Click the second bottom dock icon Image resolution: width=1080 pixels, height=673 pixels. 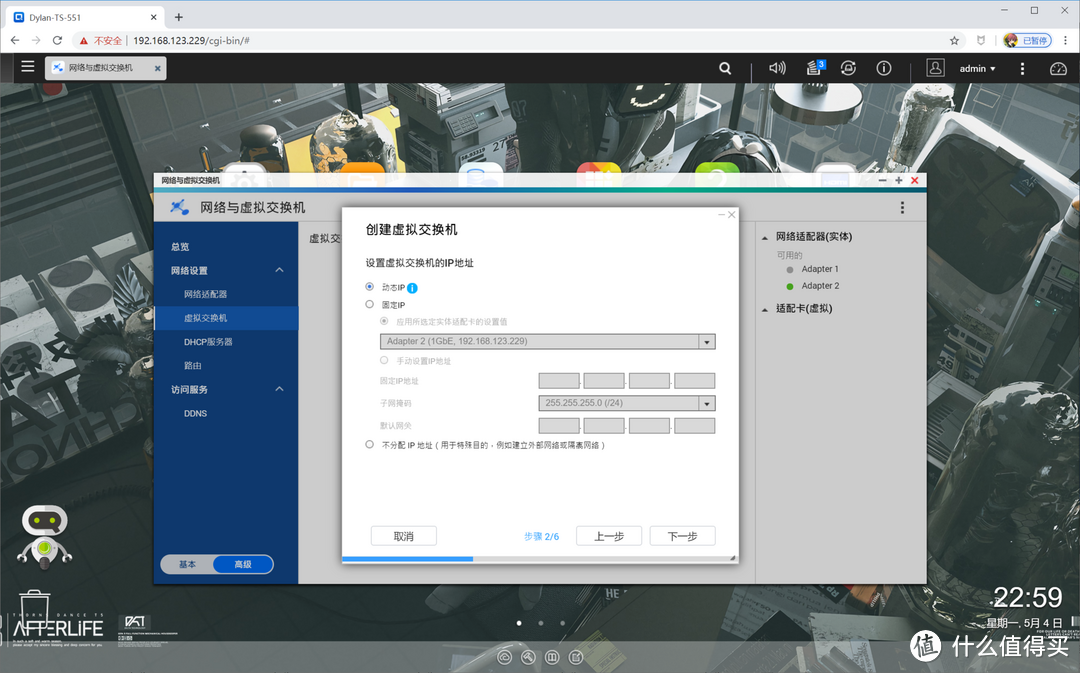[x=528, y=657]
